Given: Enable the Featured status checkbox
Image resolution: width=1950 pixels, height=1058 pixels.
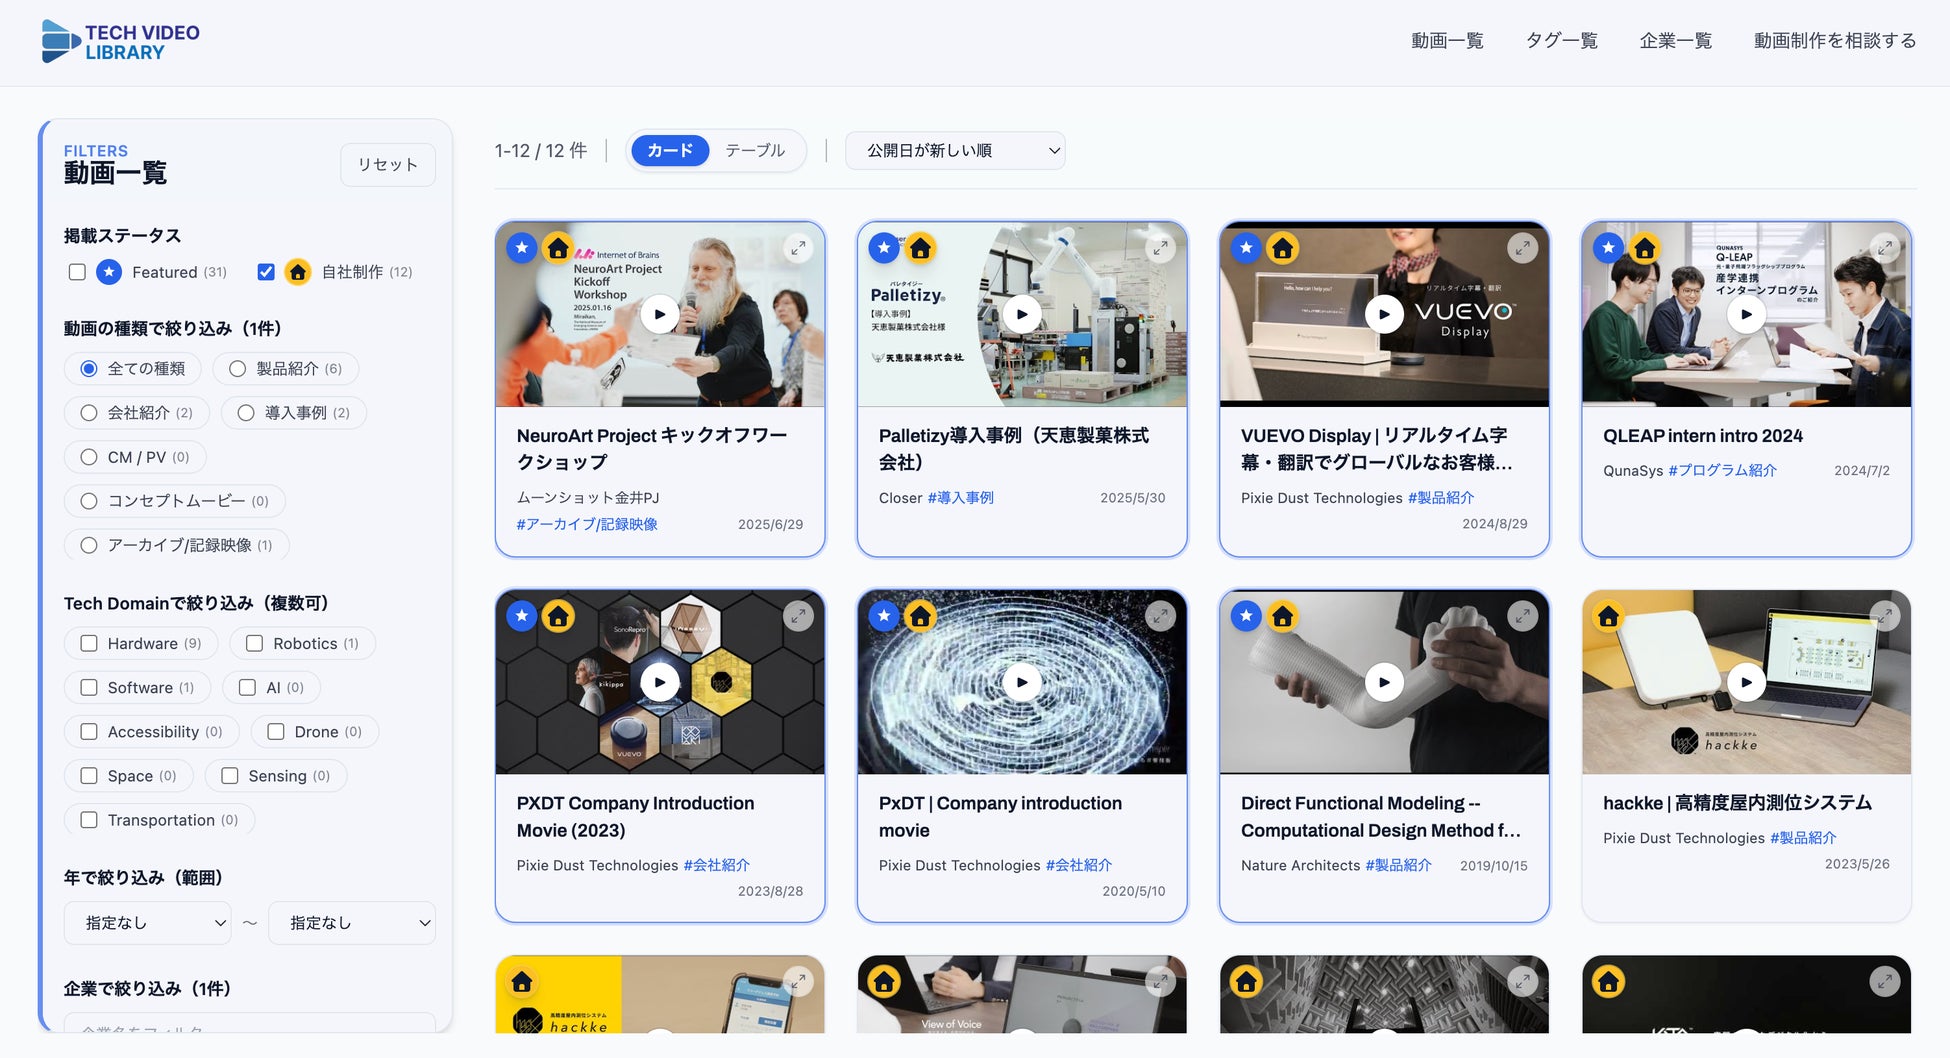Looking at the screenshot, I should [x=77, y=272].
